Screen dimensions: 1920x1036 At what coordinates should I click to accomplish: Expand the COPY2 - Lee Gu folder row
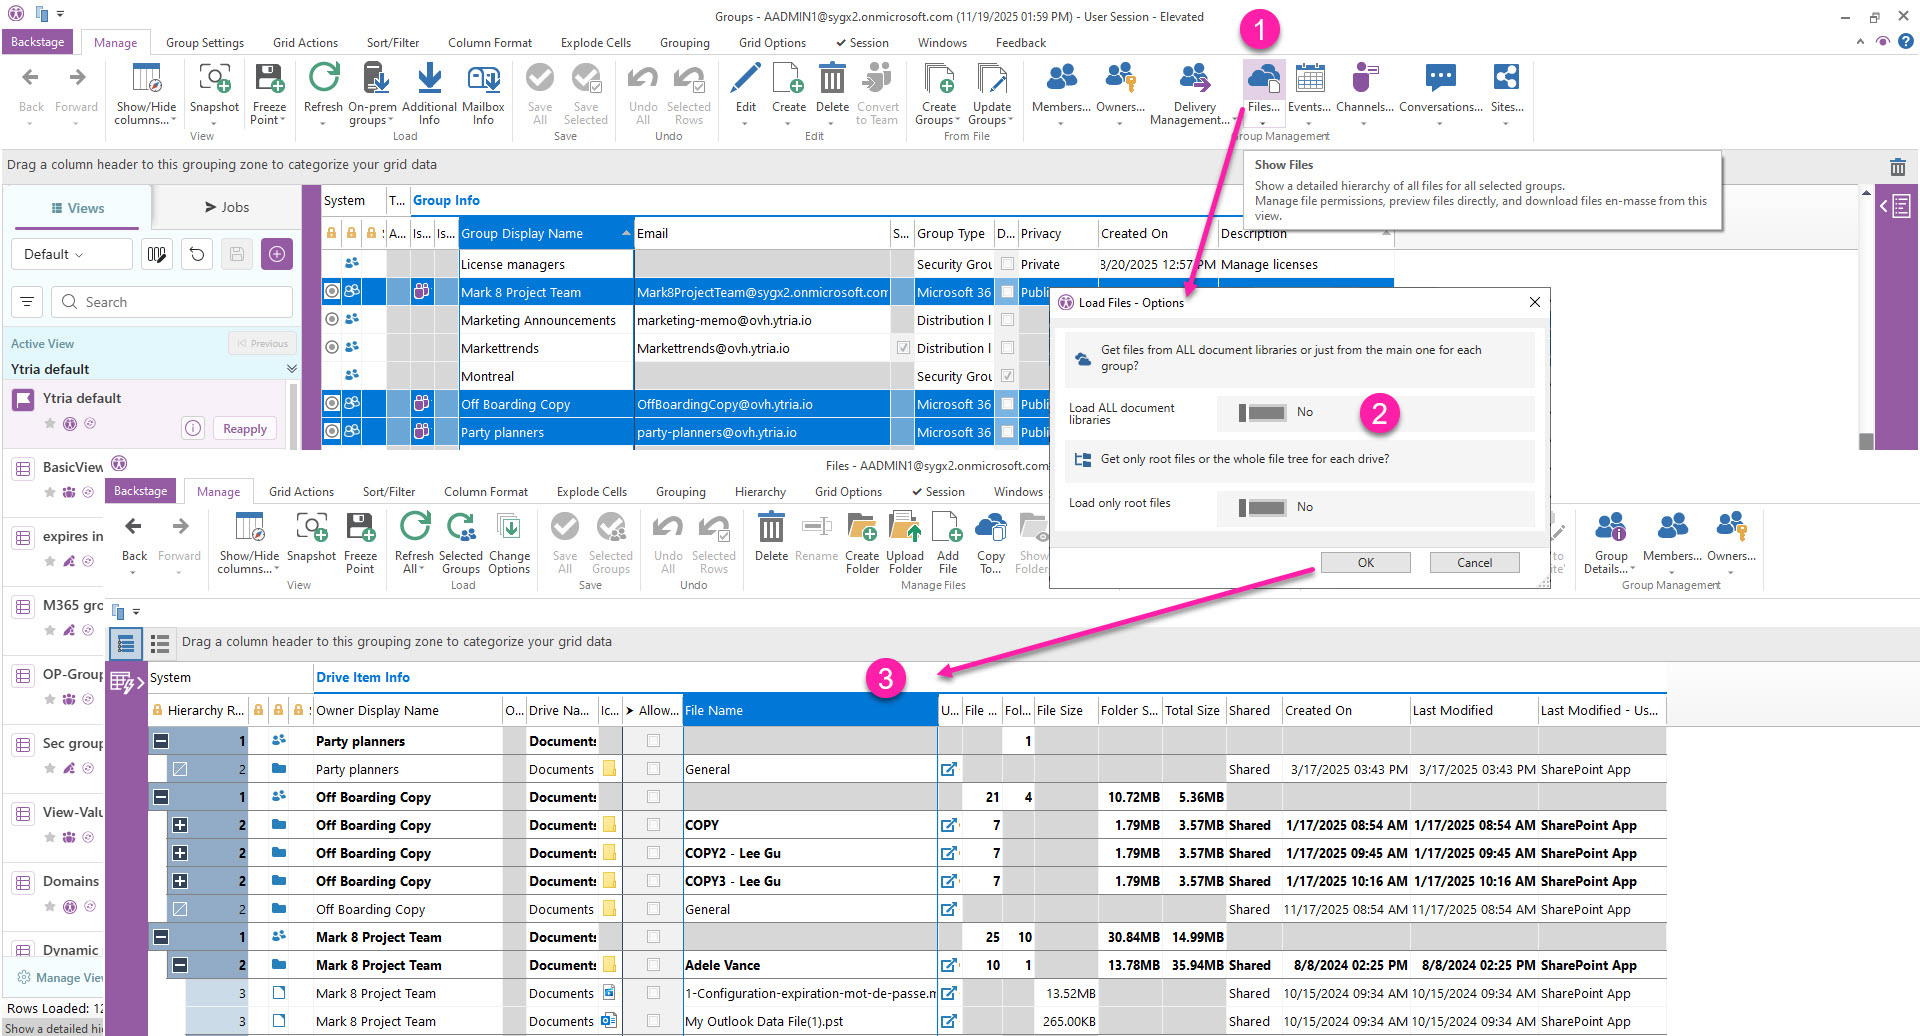pyautogui.click(x=180, y=853)
